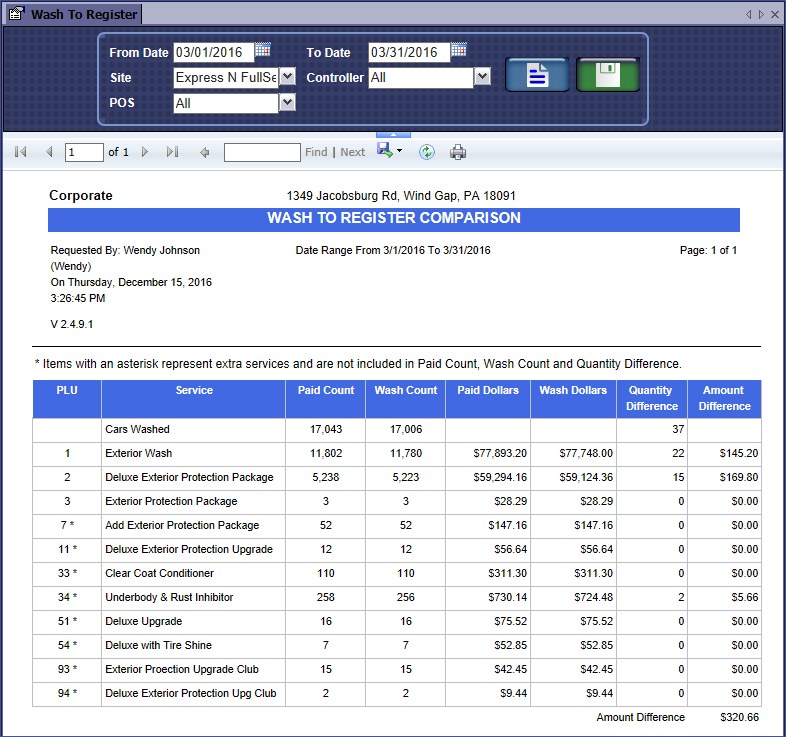This screenshot has width=786, height=737.
Task: Go to the previous report page
Action: click(48, 152)
